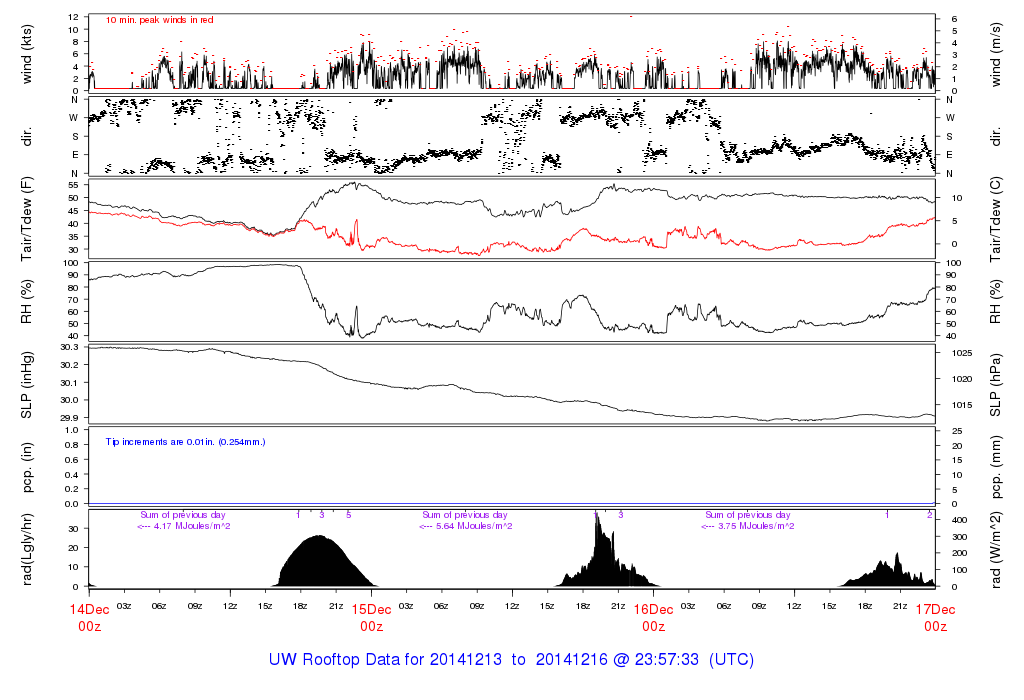Select the 16Dec 00z date marker

click(x=653, y=617)
